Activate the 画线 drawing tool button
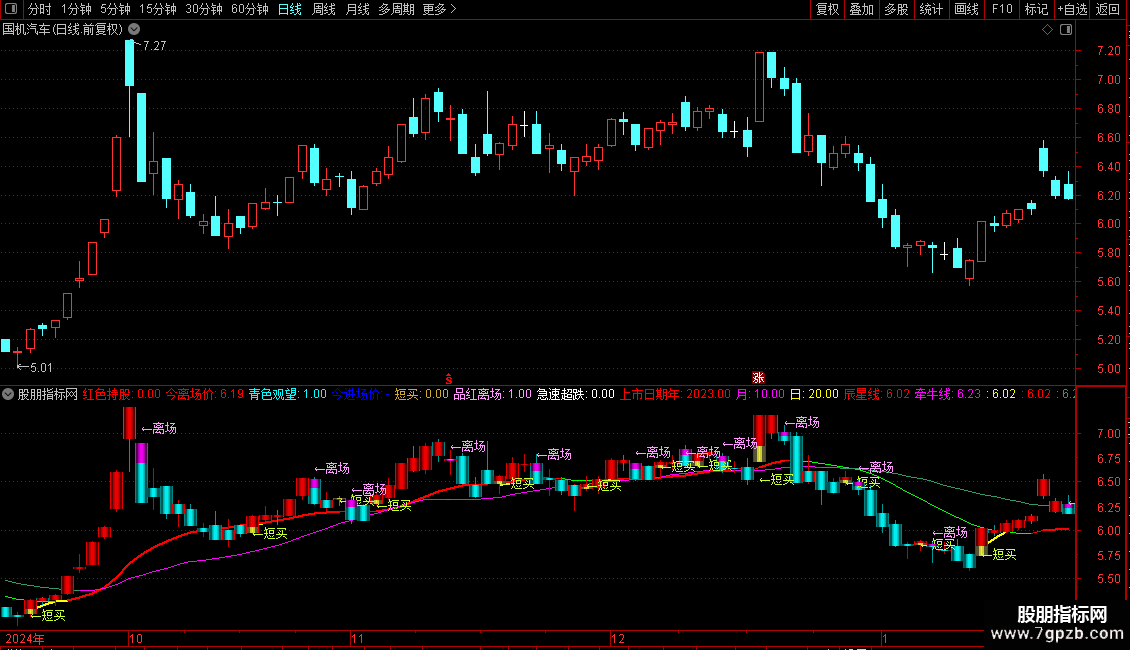This screenshot has height=650, width=1130. click(966, 9)
